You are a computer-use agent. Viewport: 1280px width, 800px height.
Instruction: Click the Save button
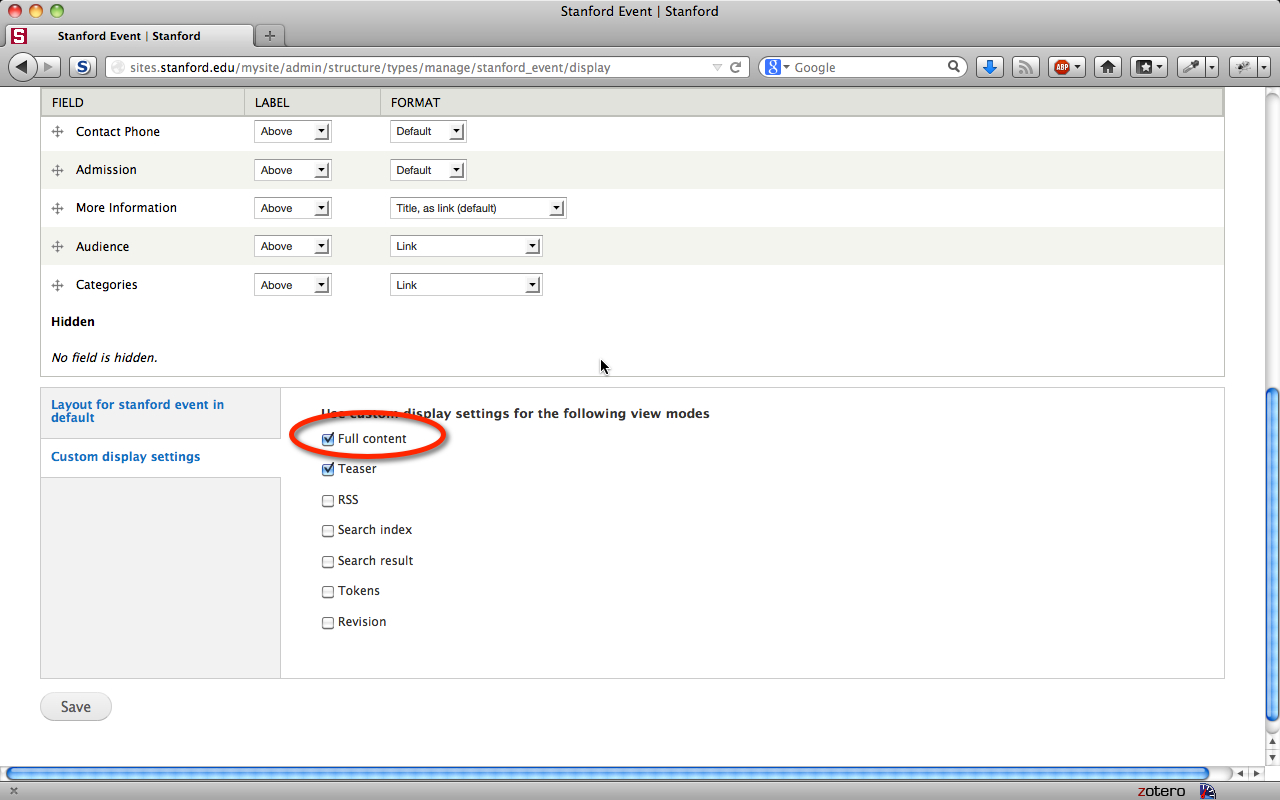(x=76, y=707)
